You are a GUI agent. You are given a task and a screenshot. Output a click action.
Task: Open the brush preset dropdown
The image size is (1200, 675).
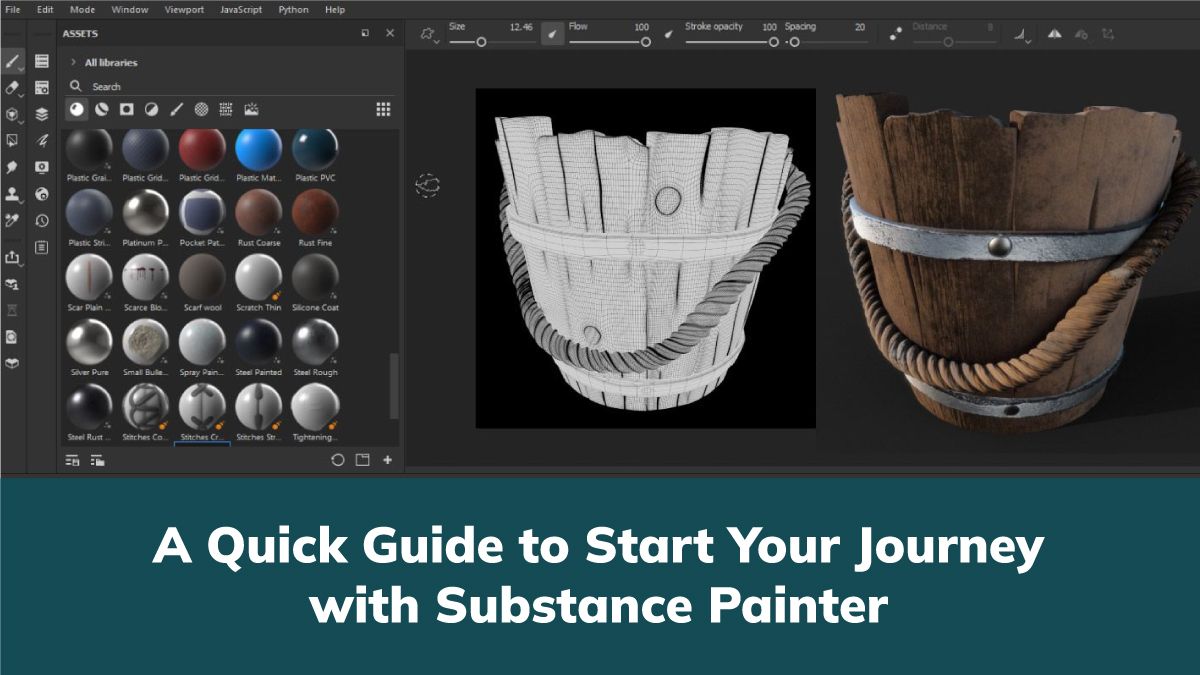[430, 33]
